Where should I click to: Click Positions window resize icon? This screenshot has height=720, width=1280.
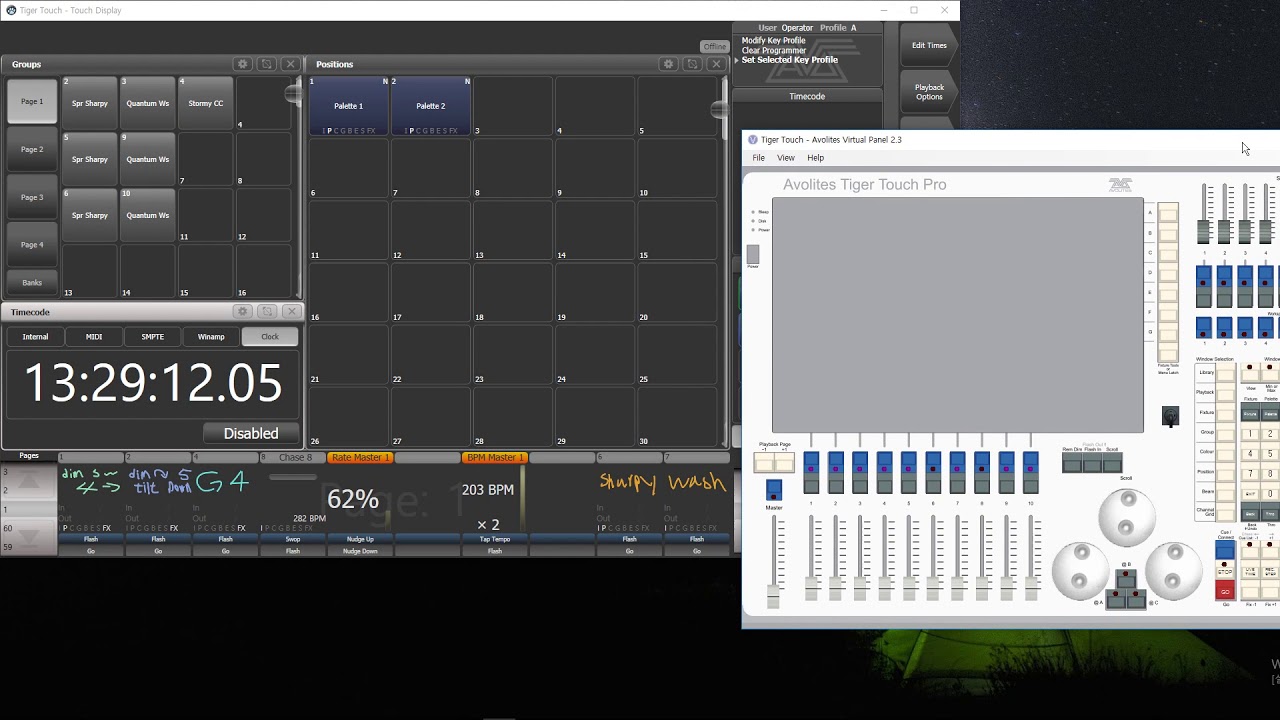point(692,64)
